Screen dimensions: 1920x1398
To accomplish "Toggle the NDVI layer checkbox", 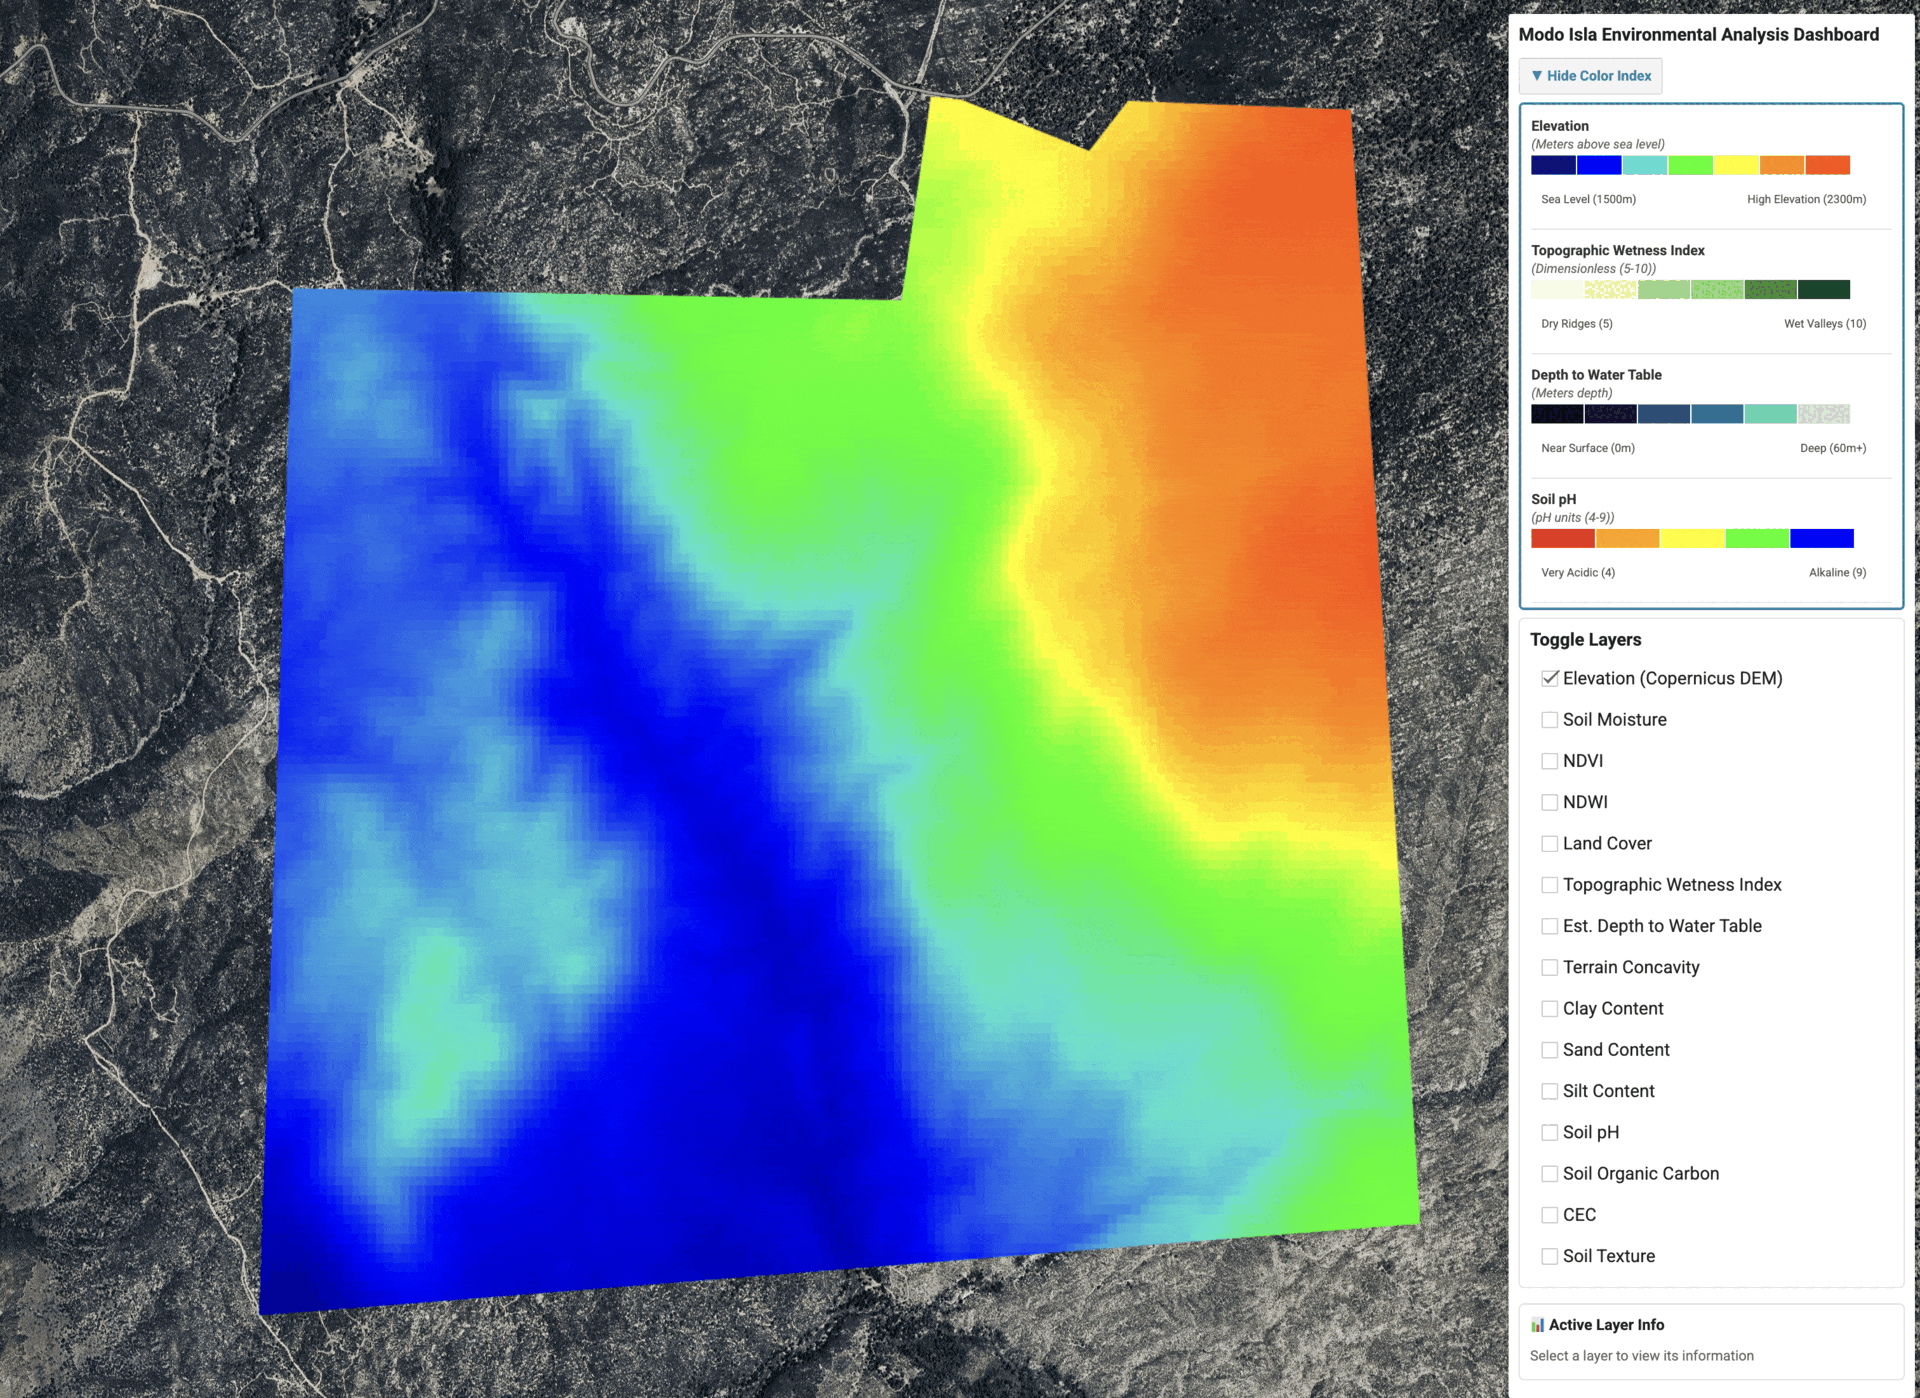I will (x=1549, y=761).
